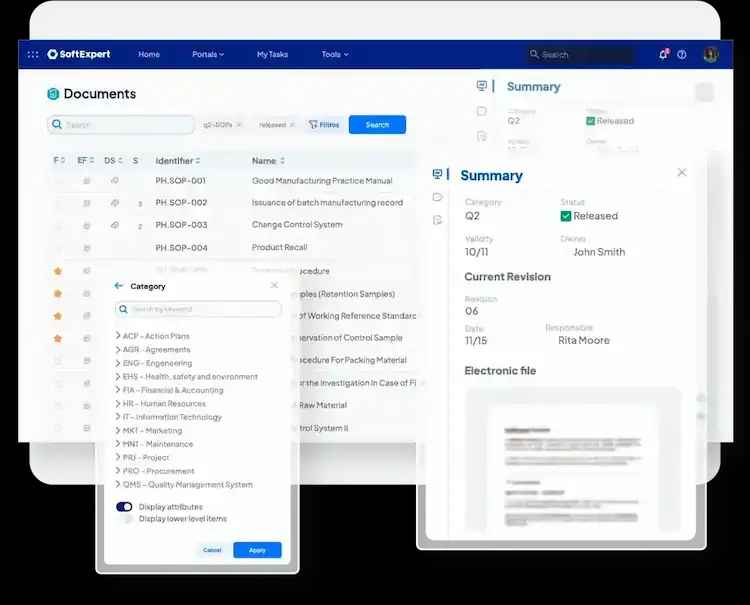The width and height of the screenshot is (750, 605).
Task: Sort by the Identifier column header
Action: (x=177, y=161)
